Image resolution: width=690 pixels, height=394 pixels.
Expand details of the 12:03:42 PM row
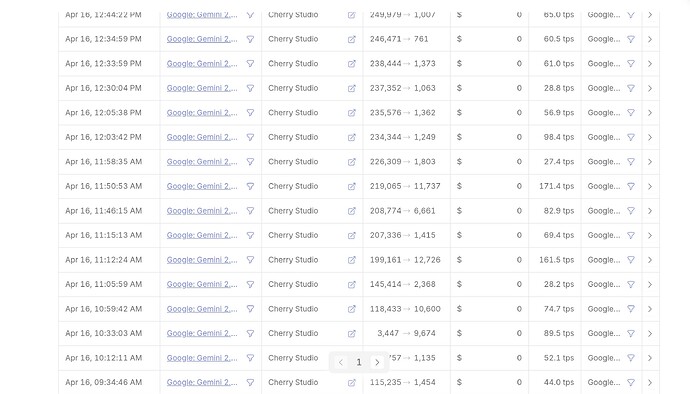650,137
